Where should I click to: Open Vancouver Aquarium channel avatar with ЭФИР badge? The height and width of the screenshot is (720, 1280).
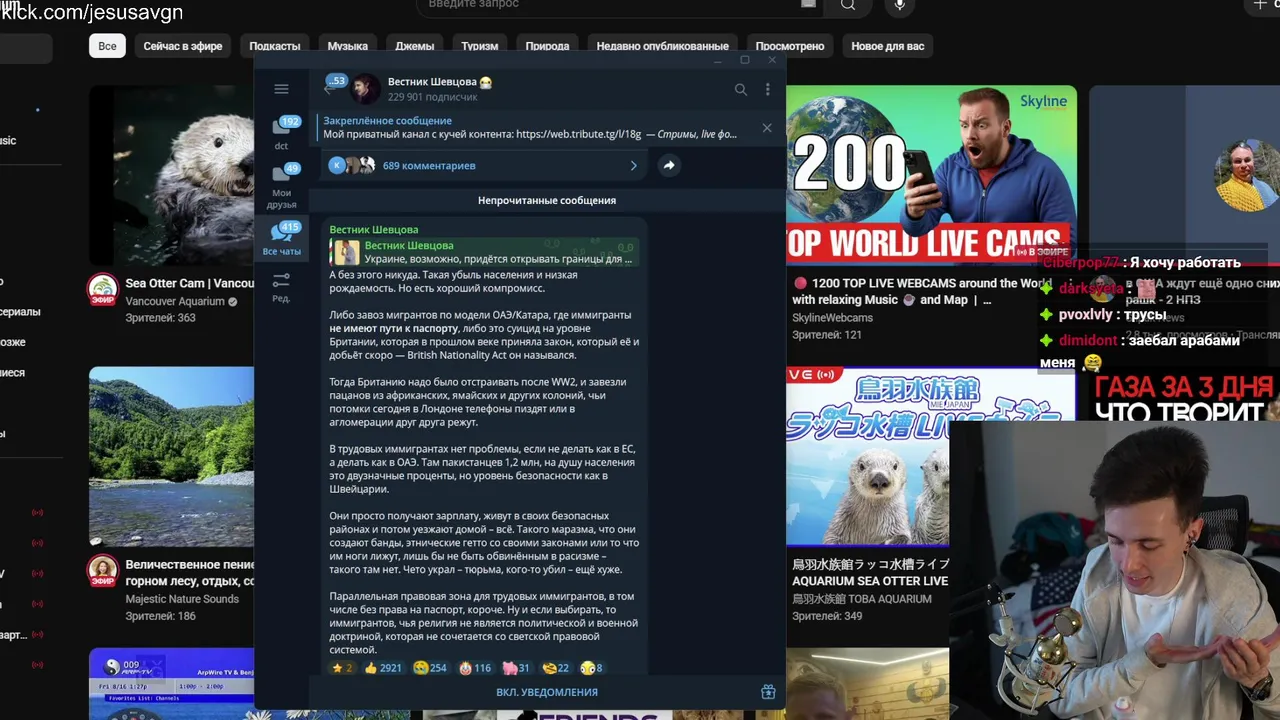103,290
